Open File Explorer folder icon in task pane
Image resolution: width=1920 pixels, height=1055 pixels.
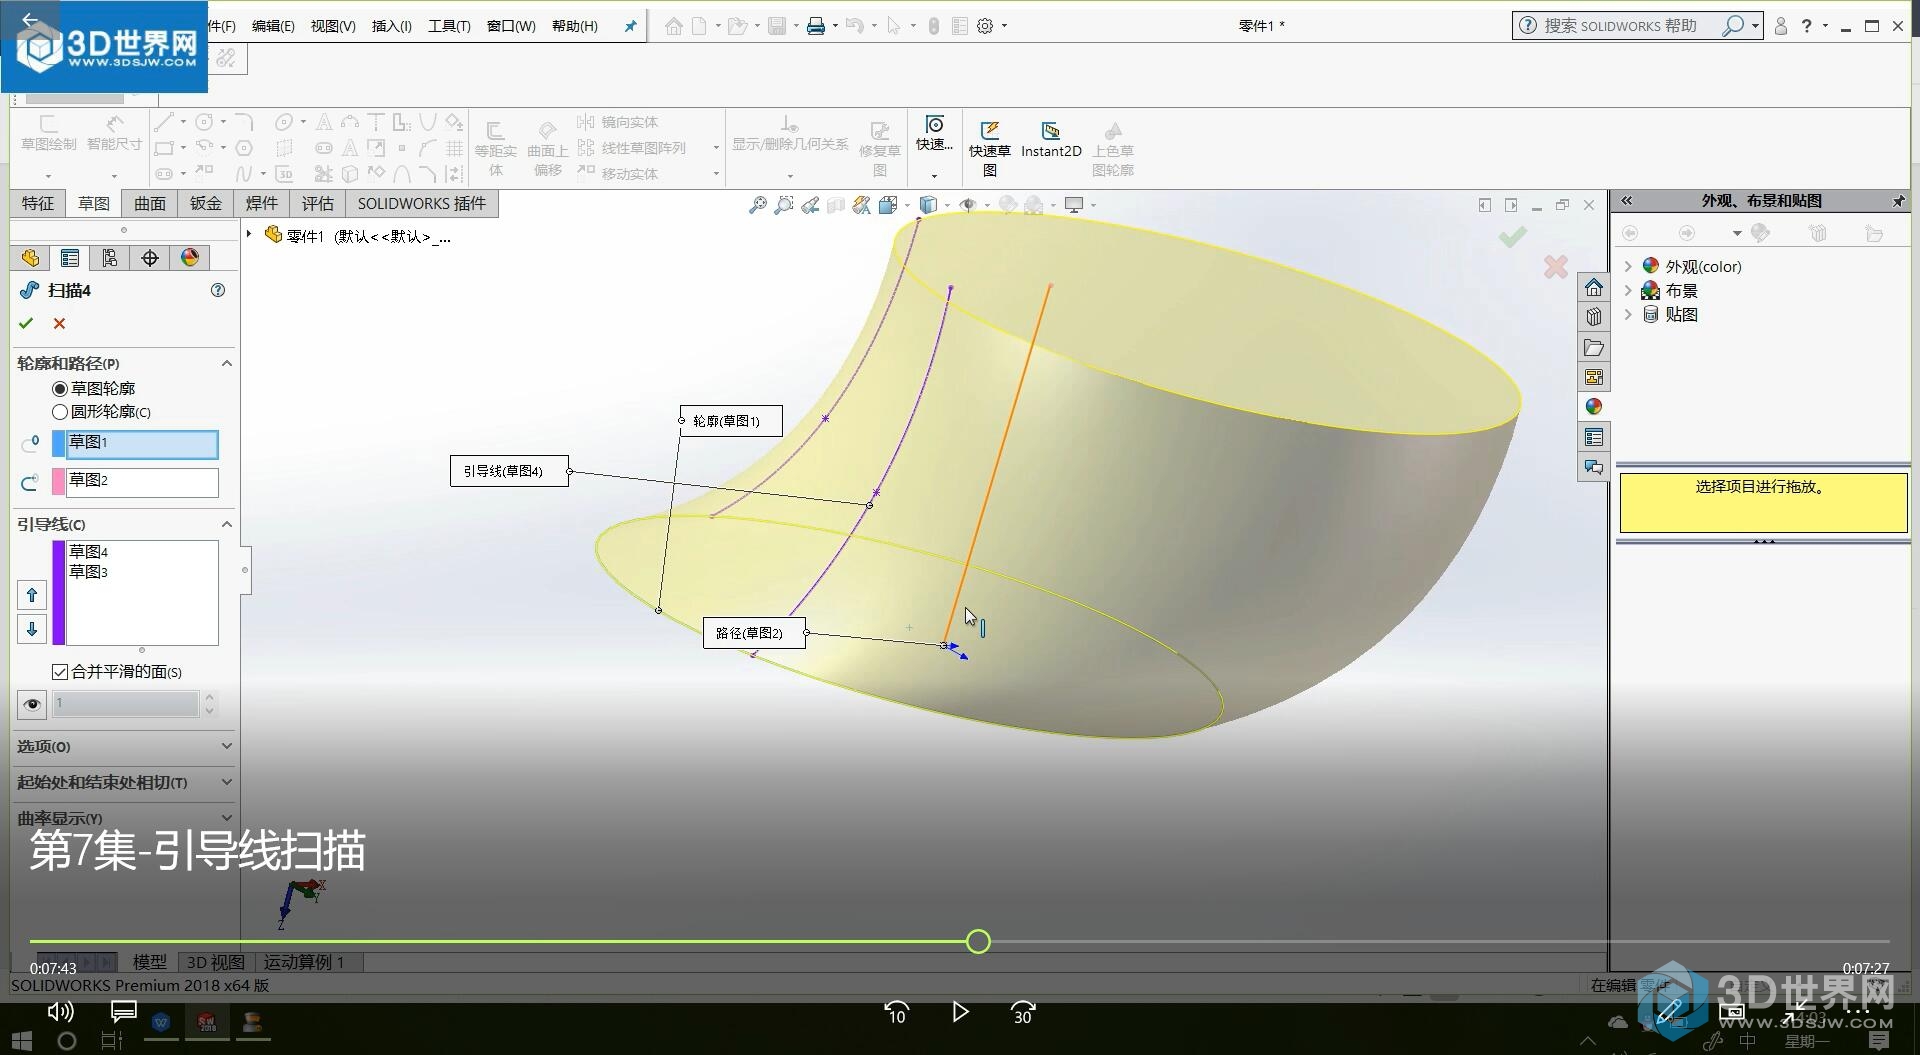(x=1594, y=347)
